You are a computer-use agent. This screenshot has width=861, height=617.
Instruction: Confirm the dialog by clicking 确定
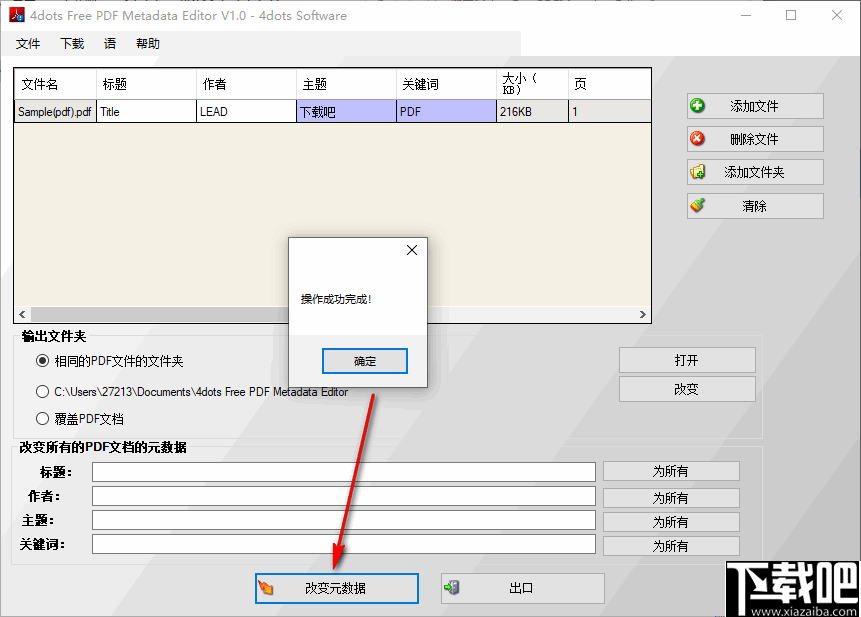click(364, 361)
